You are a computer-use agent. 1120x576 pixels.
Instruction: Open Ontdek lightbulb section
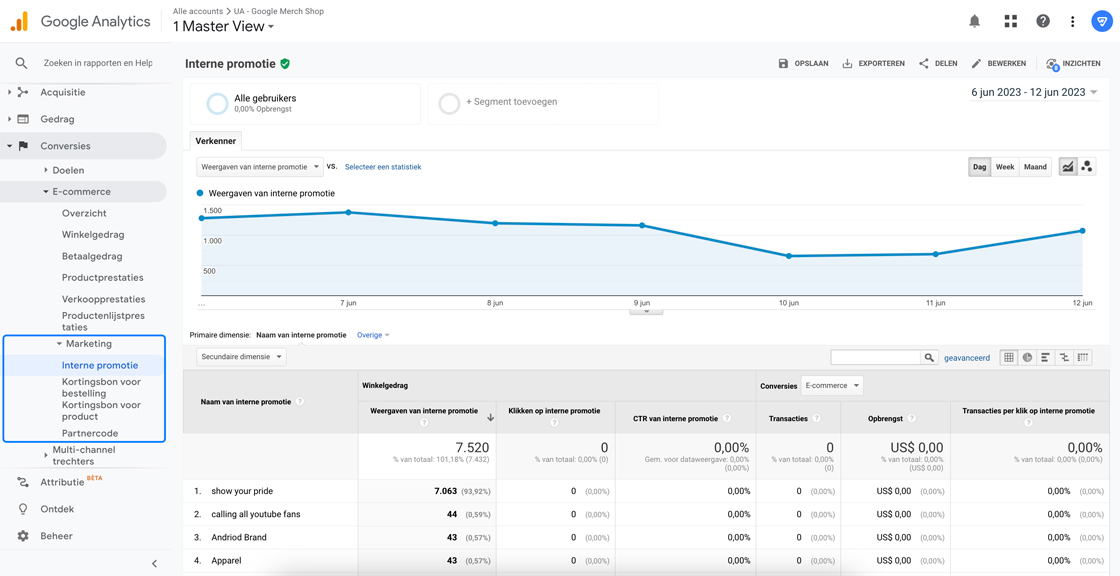[57, 509]
